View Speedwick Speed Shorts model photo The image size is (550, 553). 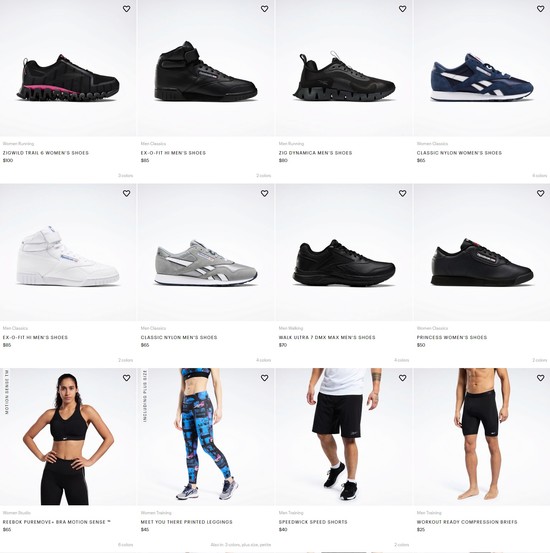coord(344,437)
